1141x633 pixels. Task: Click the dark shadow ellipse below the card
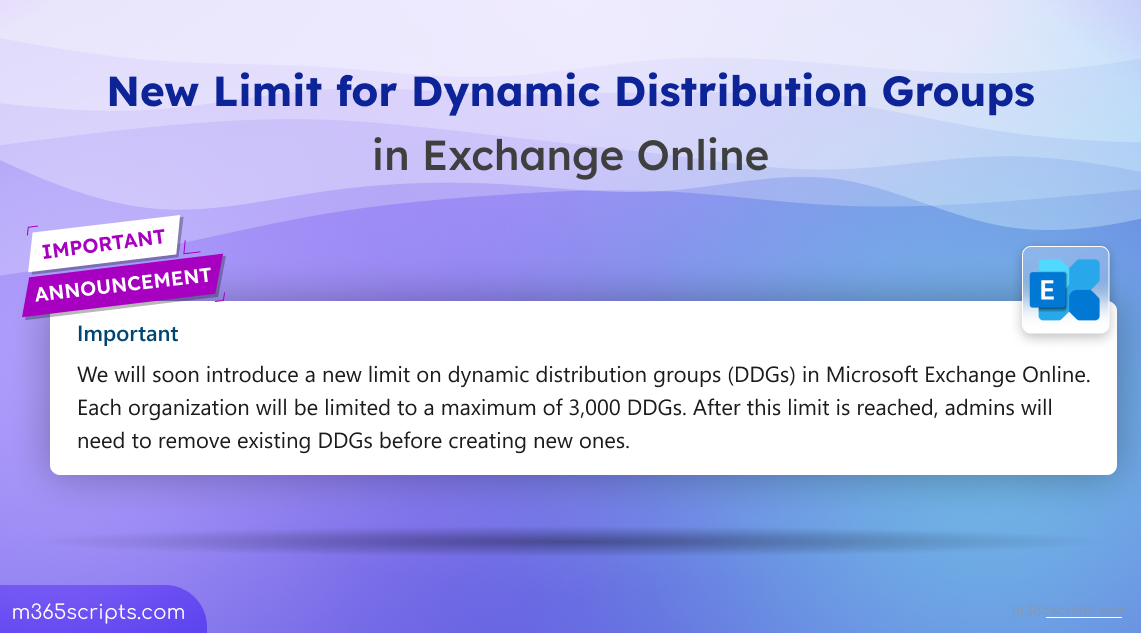[x=570, y=543]
